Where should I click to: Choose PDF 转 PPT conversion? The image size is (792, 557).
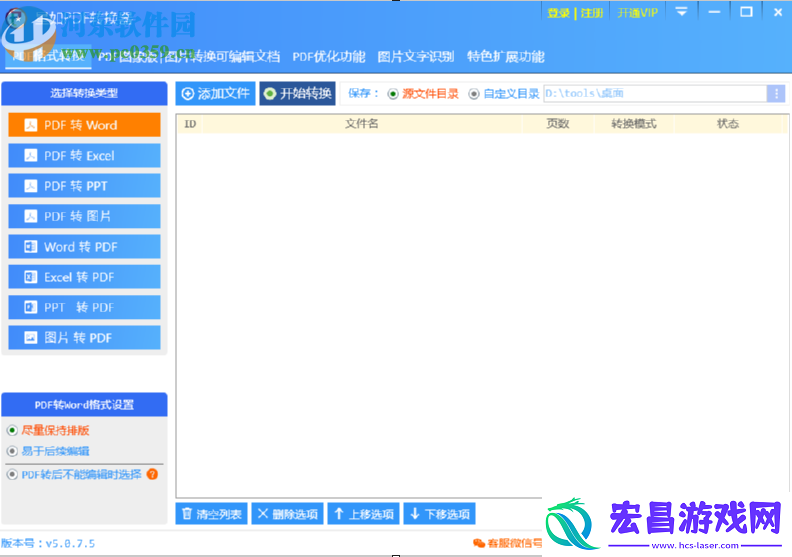pyautogui.click(x=84, y=186)
